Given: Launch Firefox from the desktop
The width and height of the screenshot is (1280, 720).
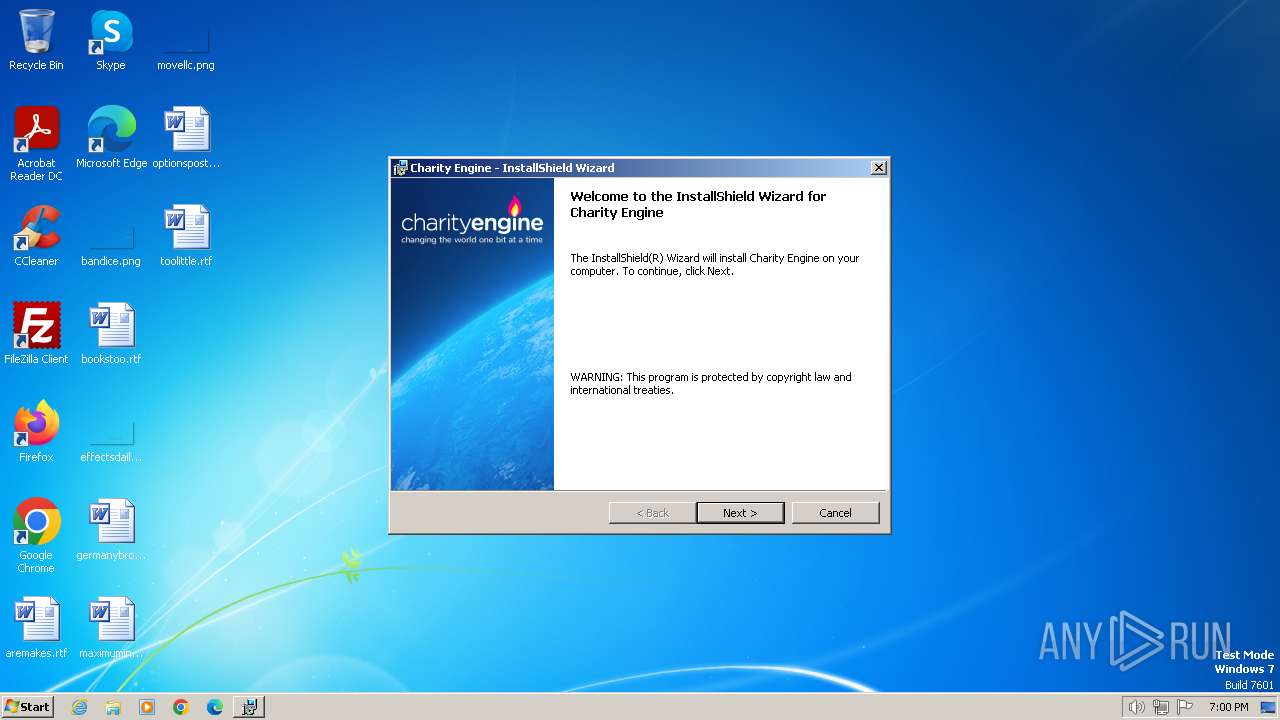Looking at the screenshot, I should click(x=36, y=431).
